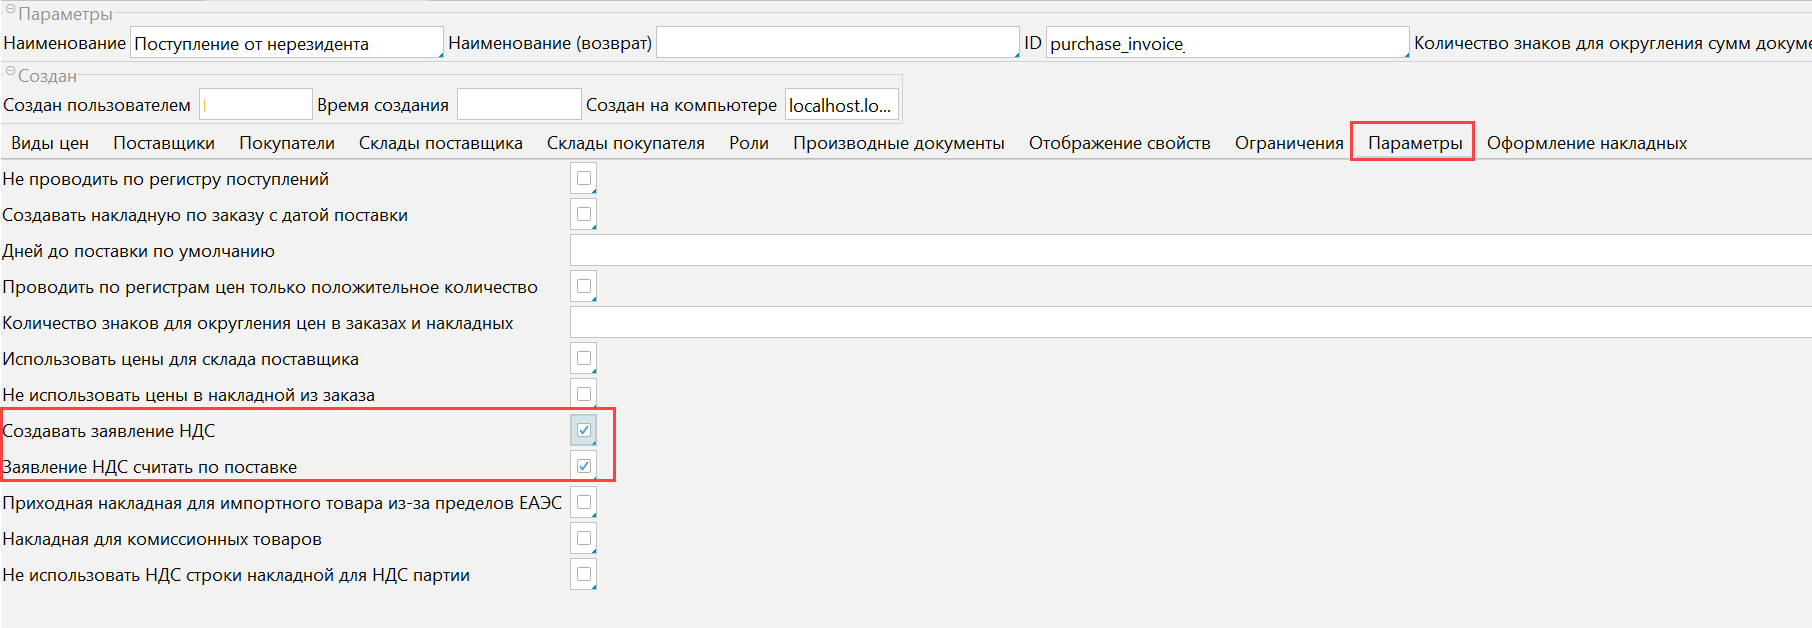Open the Виды цен tab
This screenshot has height=628, width=1812.
[x=50, y=143]
